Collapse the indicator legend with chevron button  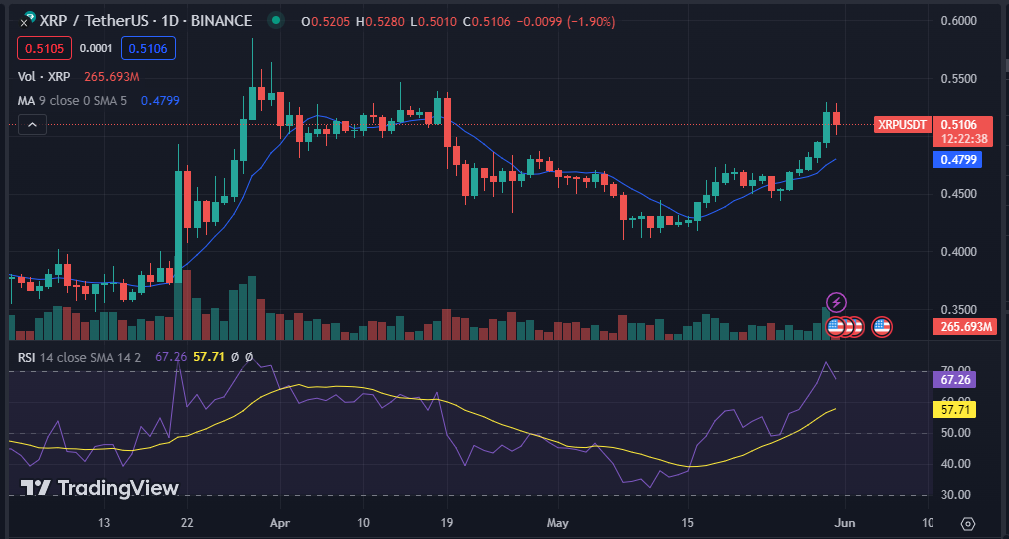32,125
